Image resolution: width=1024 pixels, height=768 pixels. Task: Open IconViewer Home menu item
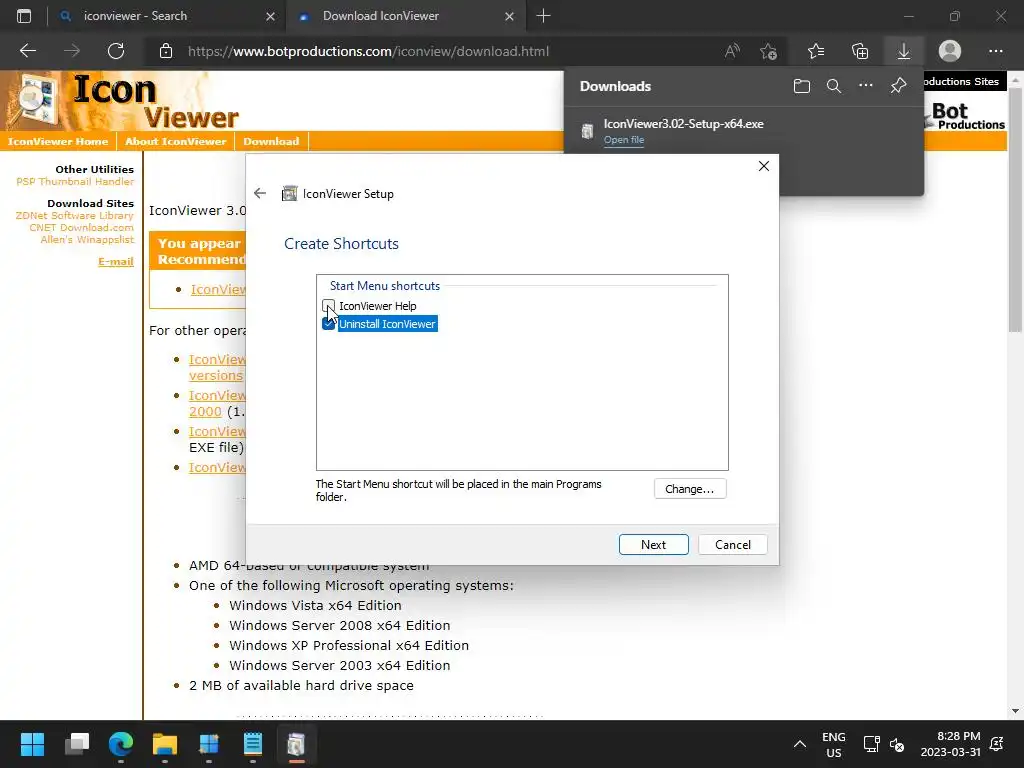tap(58, 141)
